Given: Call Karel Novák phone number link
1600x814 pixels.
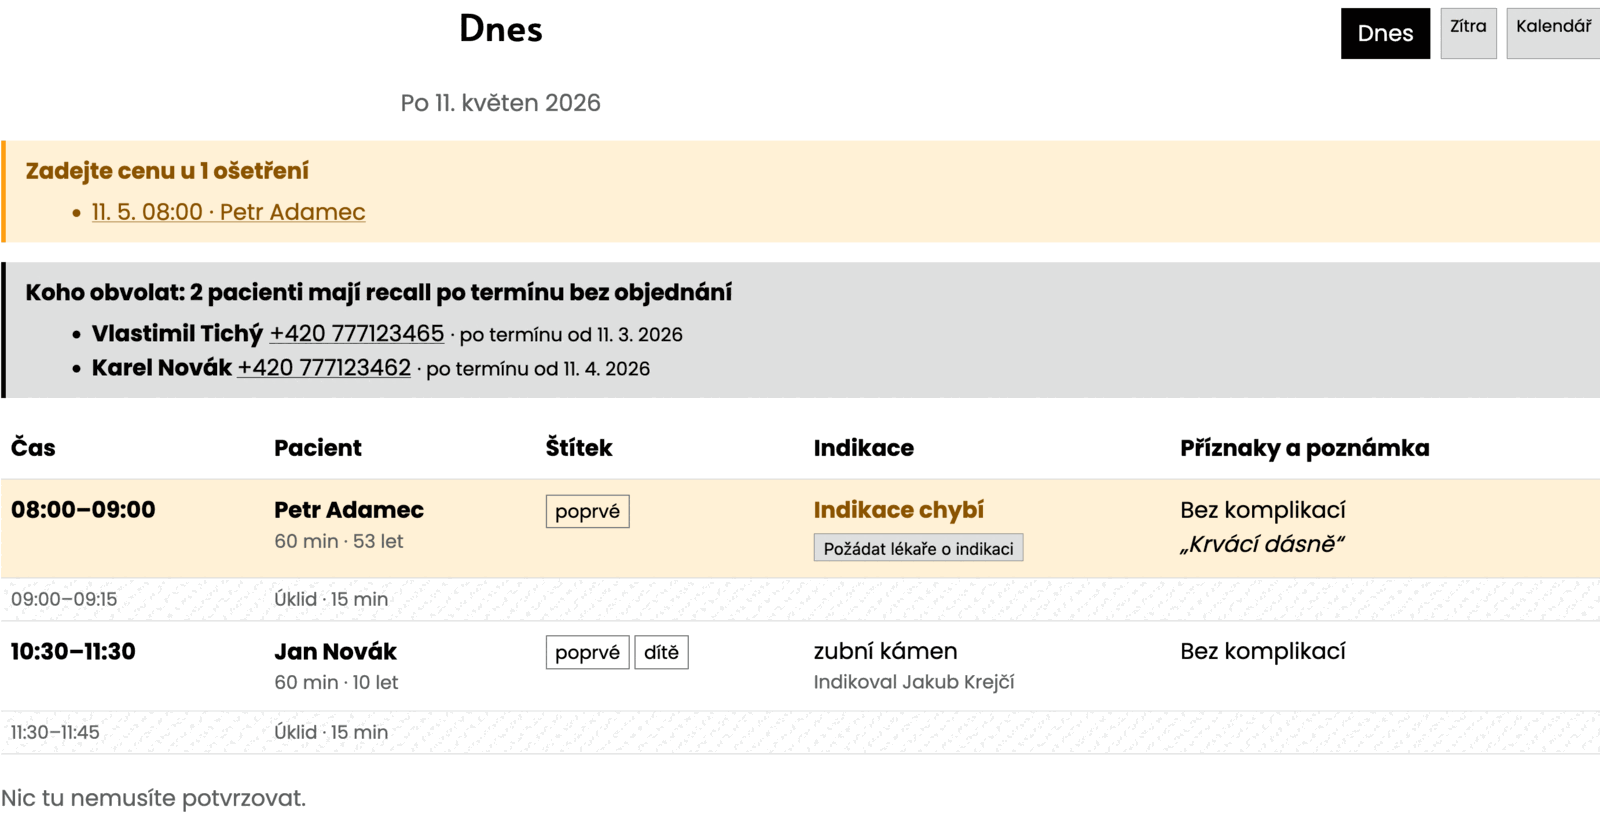Looking at the screenshot, I should 324,367.
